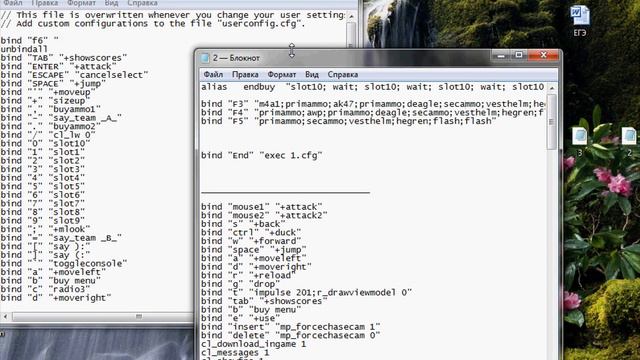
Task: Click bind "5" "slot5" in background window
Action: pos(42,187)
